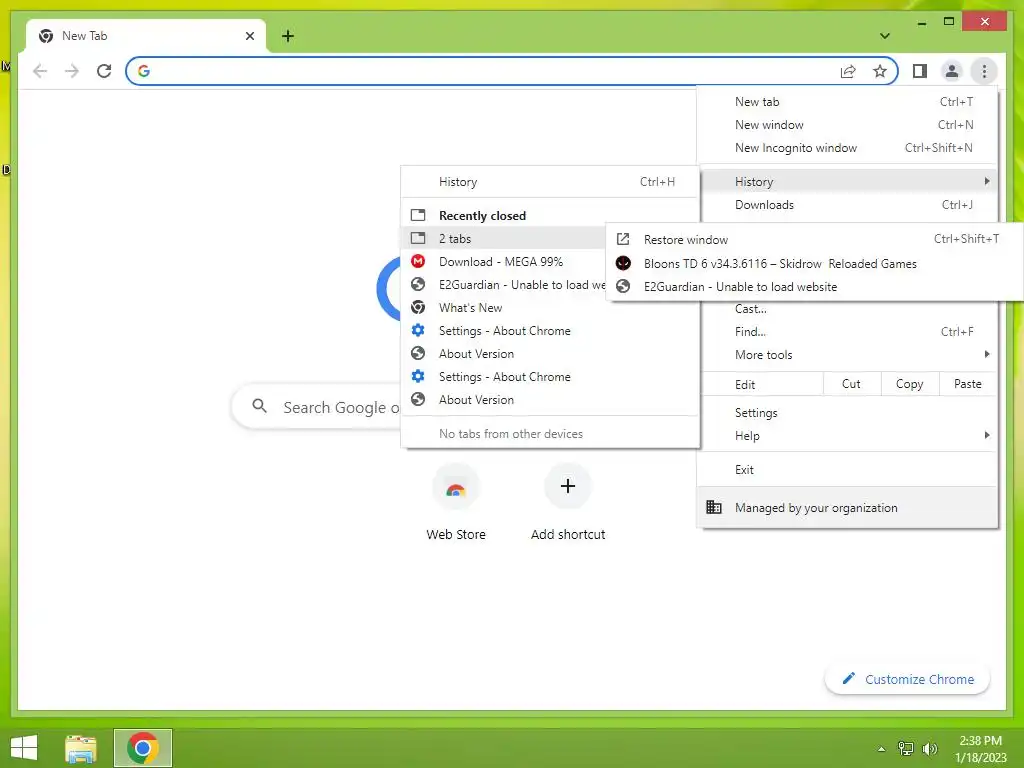Screen dimensions: 1024x768
Task: Click the Restore window icon
Action: [x=623, y=239]
